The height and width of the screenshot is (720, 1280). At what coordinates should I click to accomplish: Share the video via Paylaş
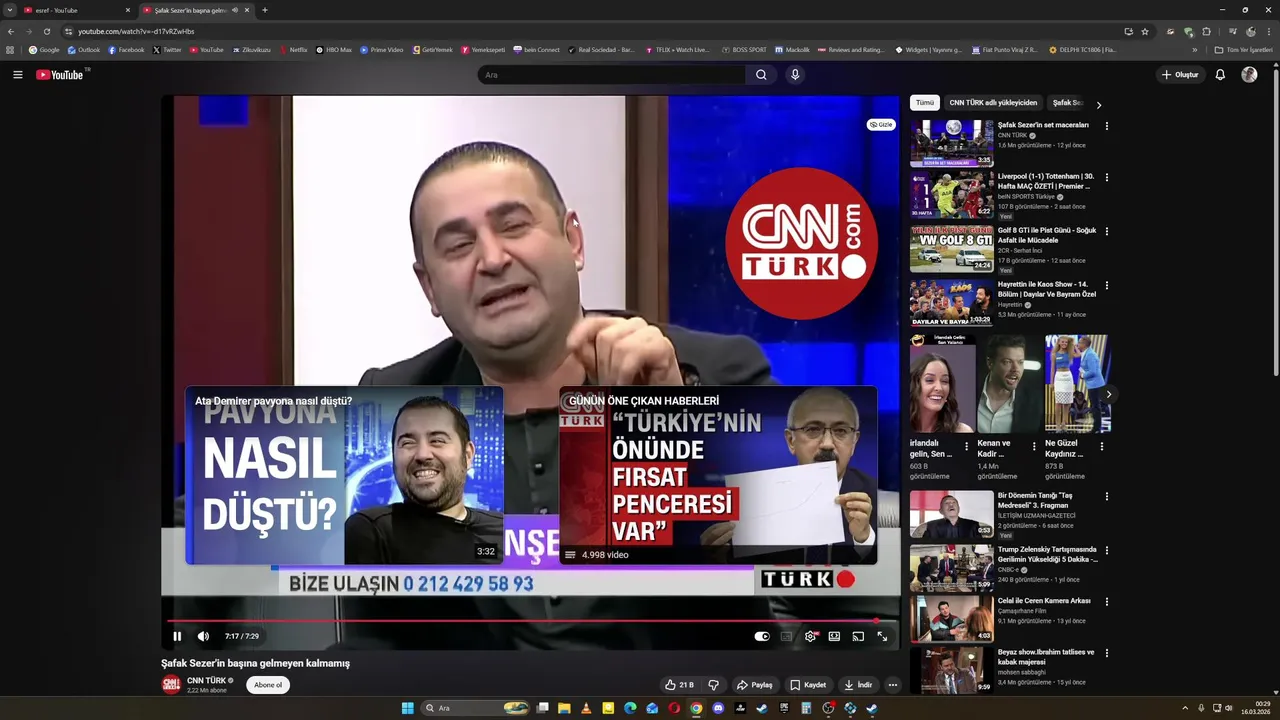click(754, 685)
